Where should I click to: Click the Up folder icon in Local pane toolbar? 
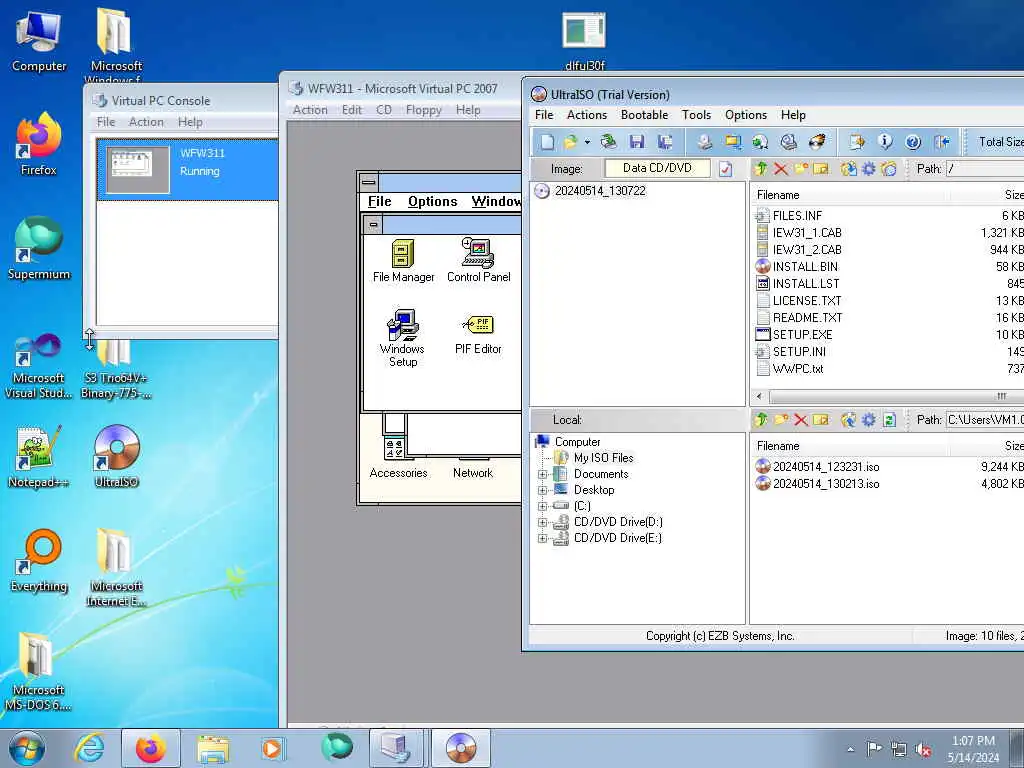click(x=760, y=420)
